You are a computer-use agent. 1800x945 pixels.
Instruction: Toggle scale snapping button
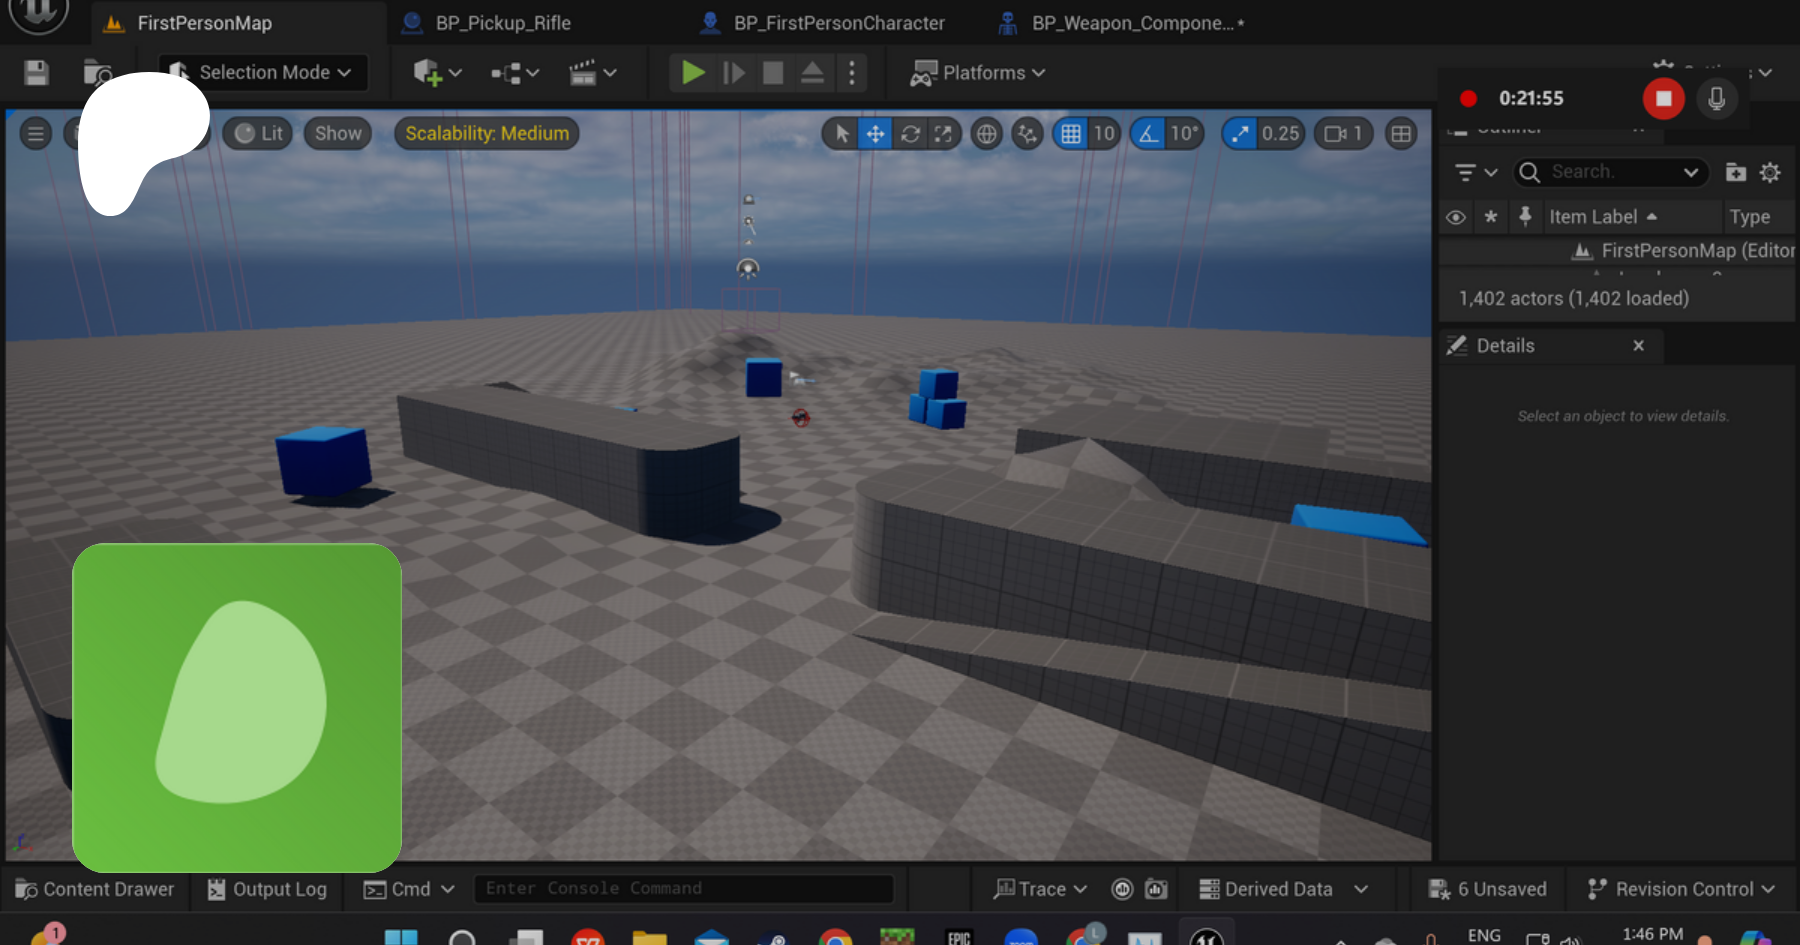pos(1240,134)
